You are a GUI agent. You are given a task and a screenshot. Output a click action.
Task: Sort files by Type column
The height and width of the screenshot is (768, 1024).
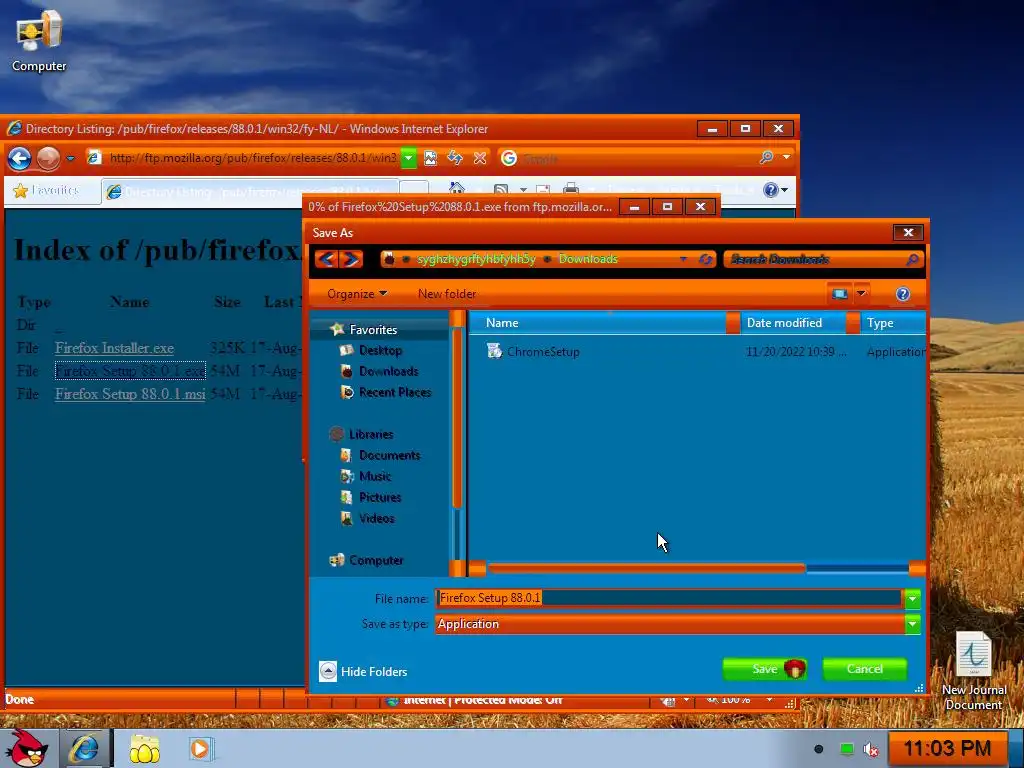click(x=892, y=323)
